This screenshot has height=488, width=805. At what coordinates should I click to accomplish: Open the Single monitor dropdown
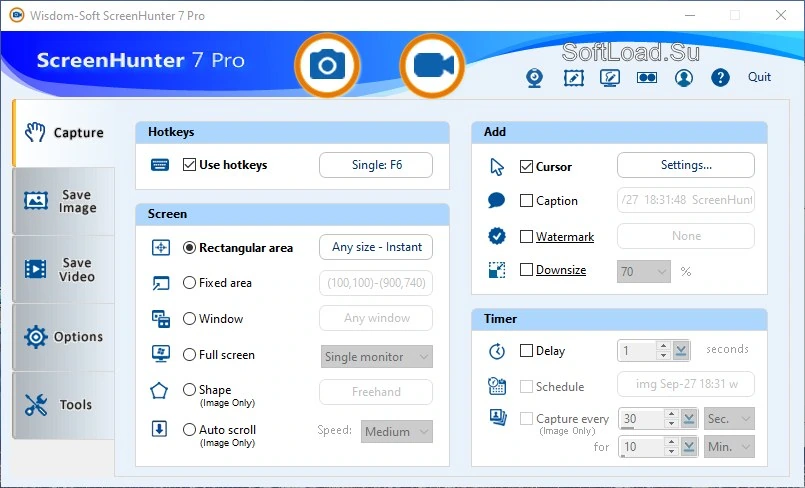click(377, 357)
